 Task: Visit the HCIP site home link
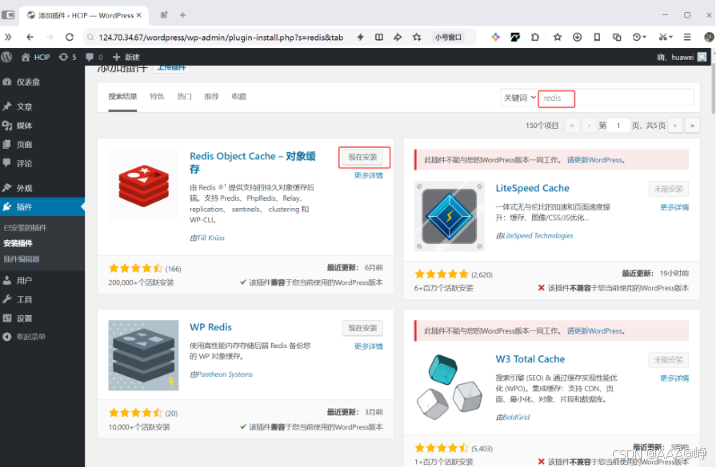coord(36,57)
